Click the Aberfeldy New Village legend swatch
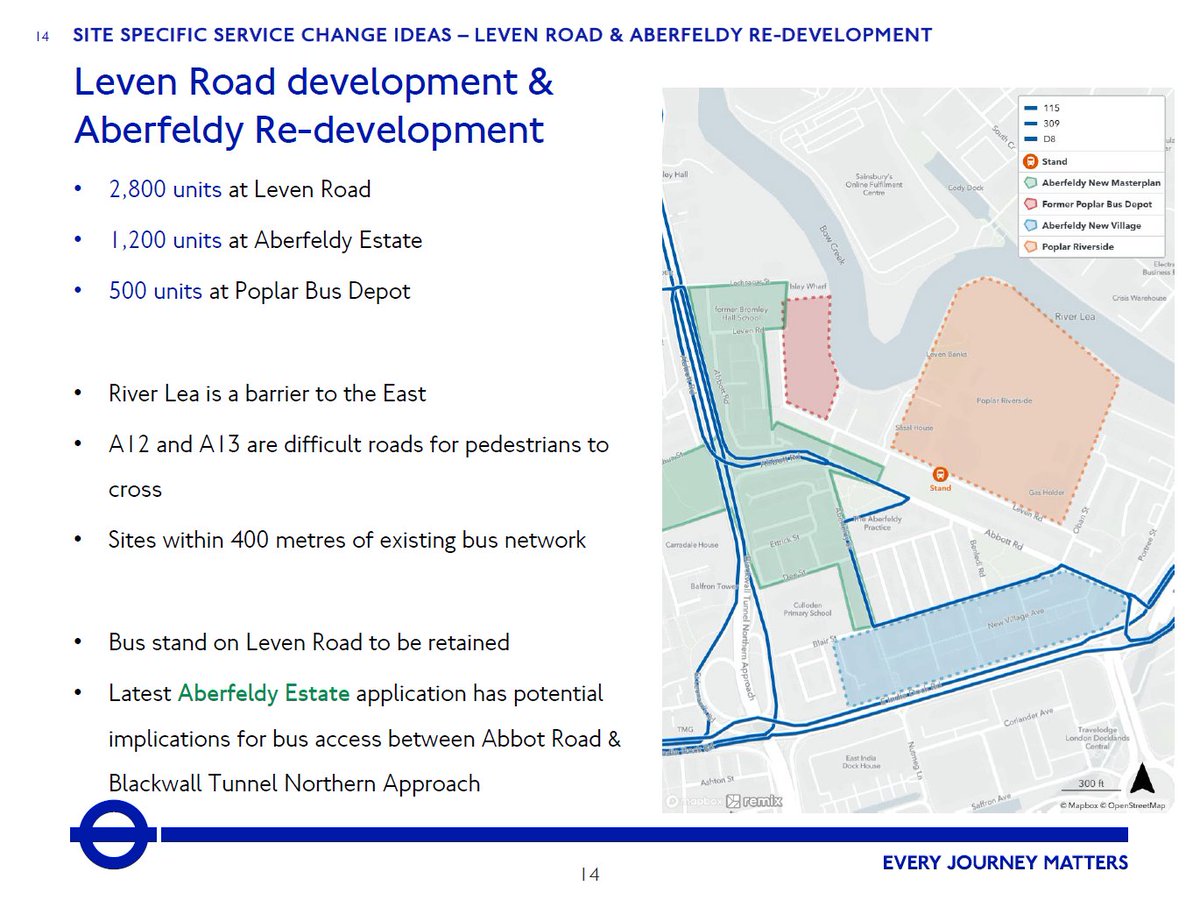This screenshot has width=1200, height=900. pos(1030,225)
